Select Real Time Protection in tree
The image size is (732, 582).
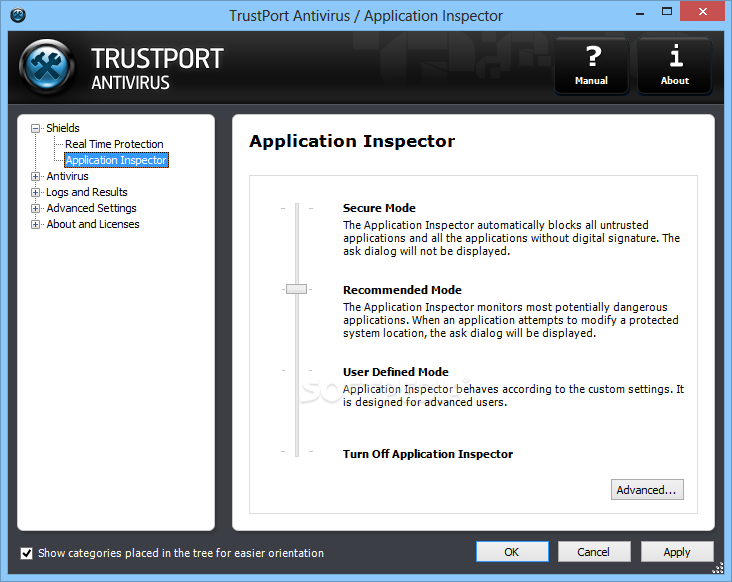pos(114,144)
